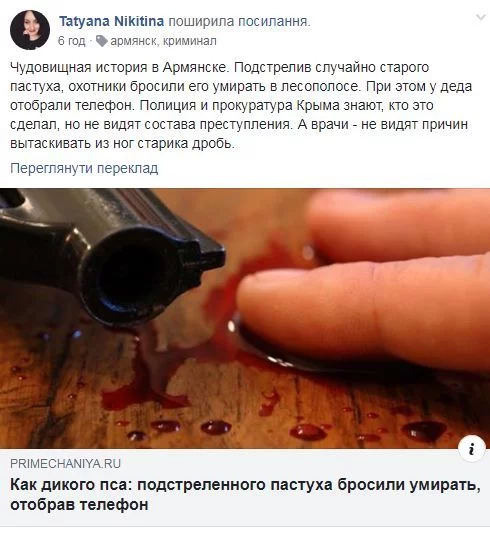Click headline's second line 'отобрав телефон'
This screenshot has height=536, width=490.
click(x=79, y=504)
